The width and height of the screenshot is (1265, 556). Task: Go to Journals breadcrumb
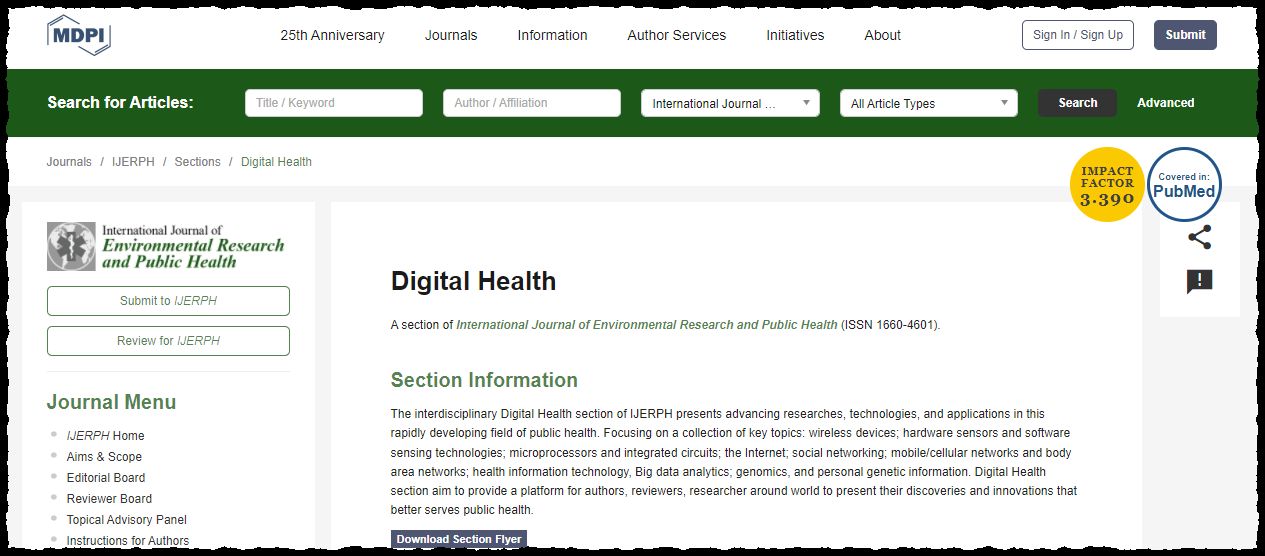[x=69, y=162]
